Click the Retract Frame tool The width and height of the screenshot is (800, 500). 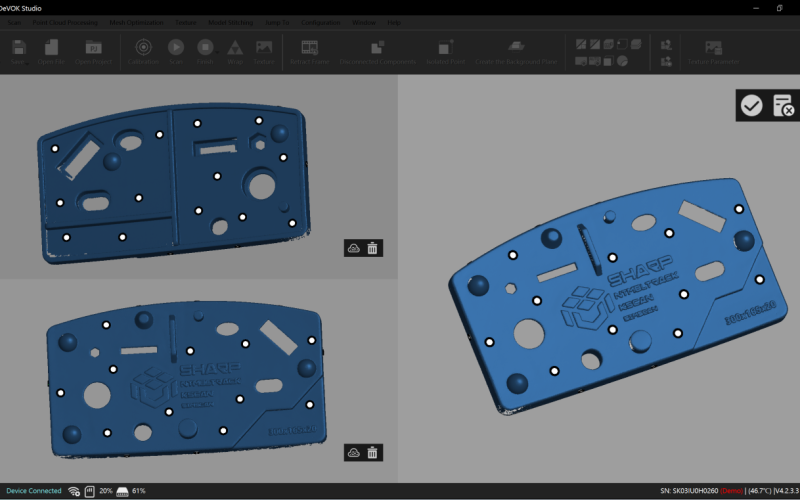(310, 47)
